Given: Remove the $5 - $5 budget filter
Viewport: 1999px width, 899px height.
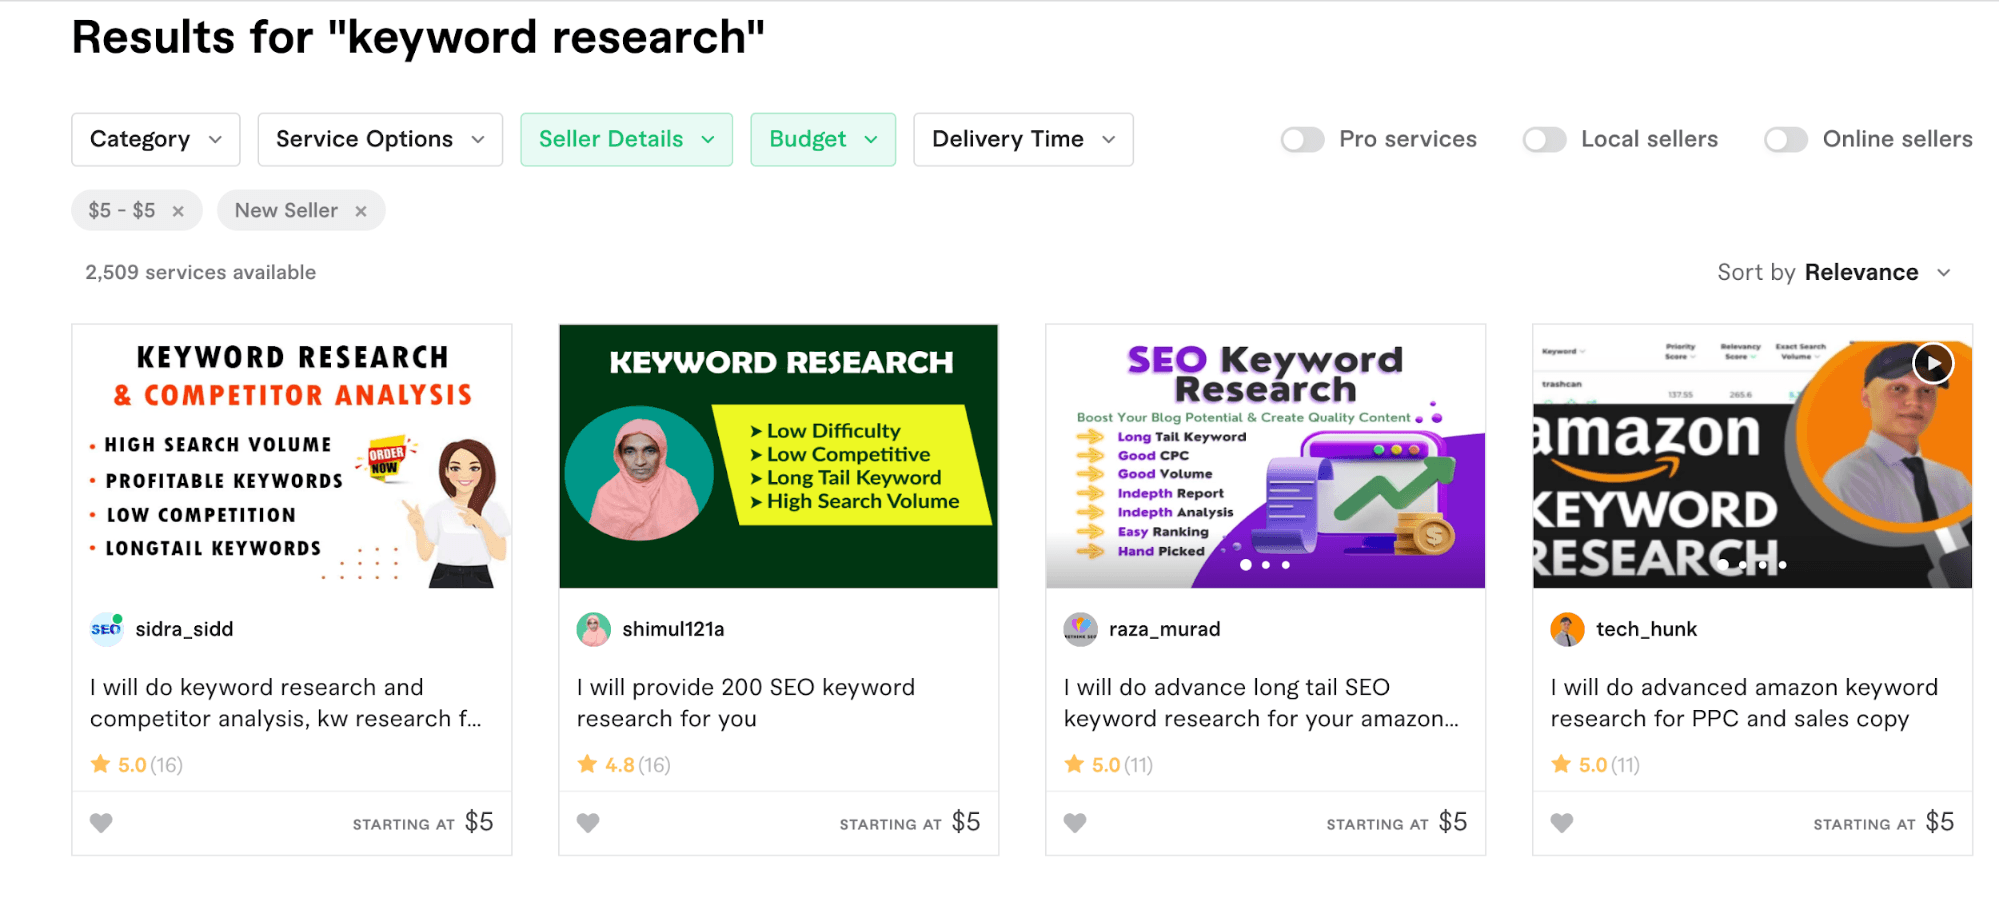Looking at the screenshot, I should point(178,211).
